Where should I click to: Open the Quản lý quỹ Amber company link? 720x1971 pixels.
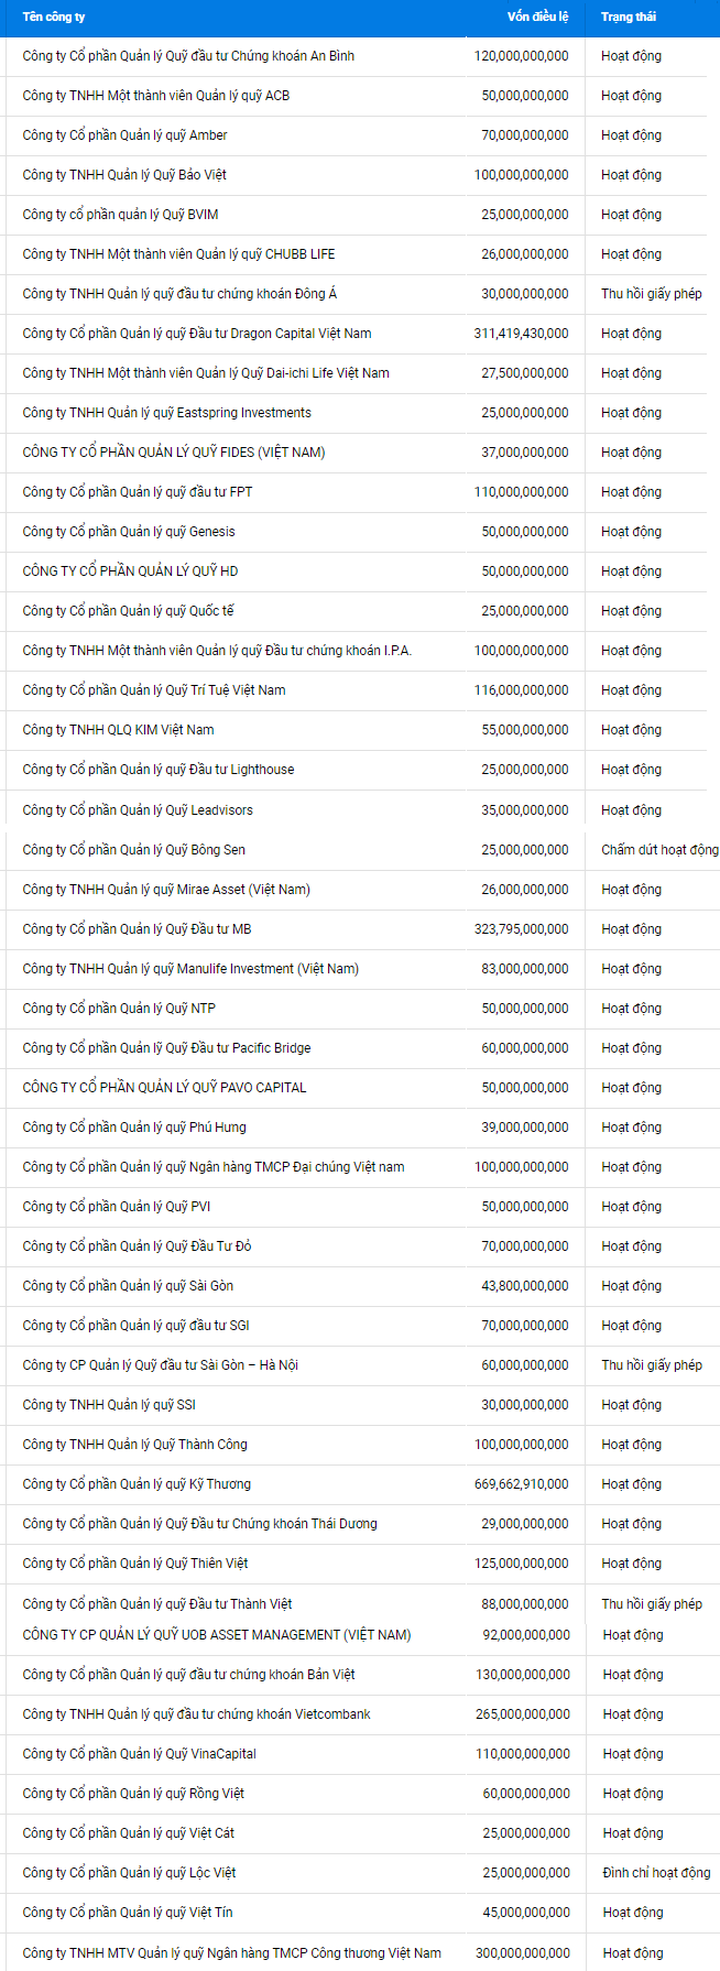tap(125, 135)
